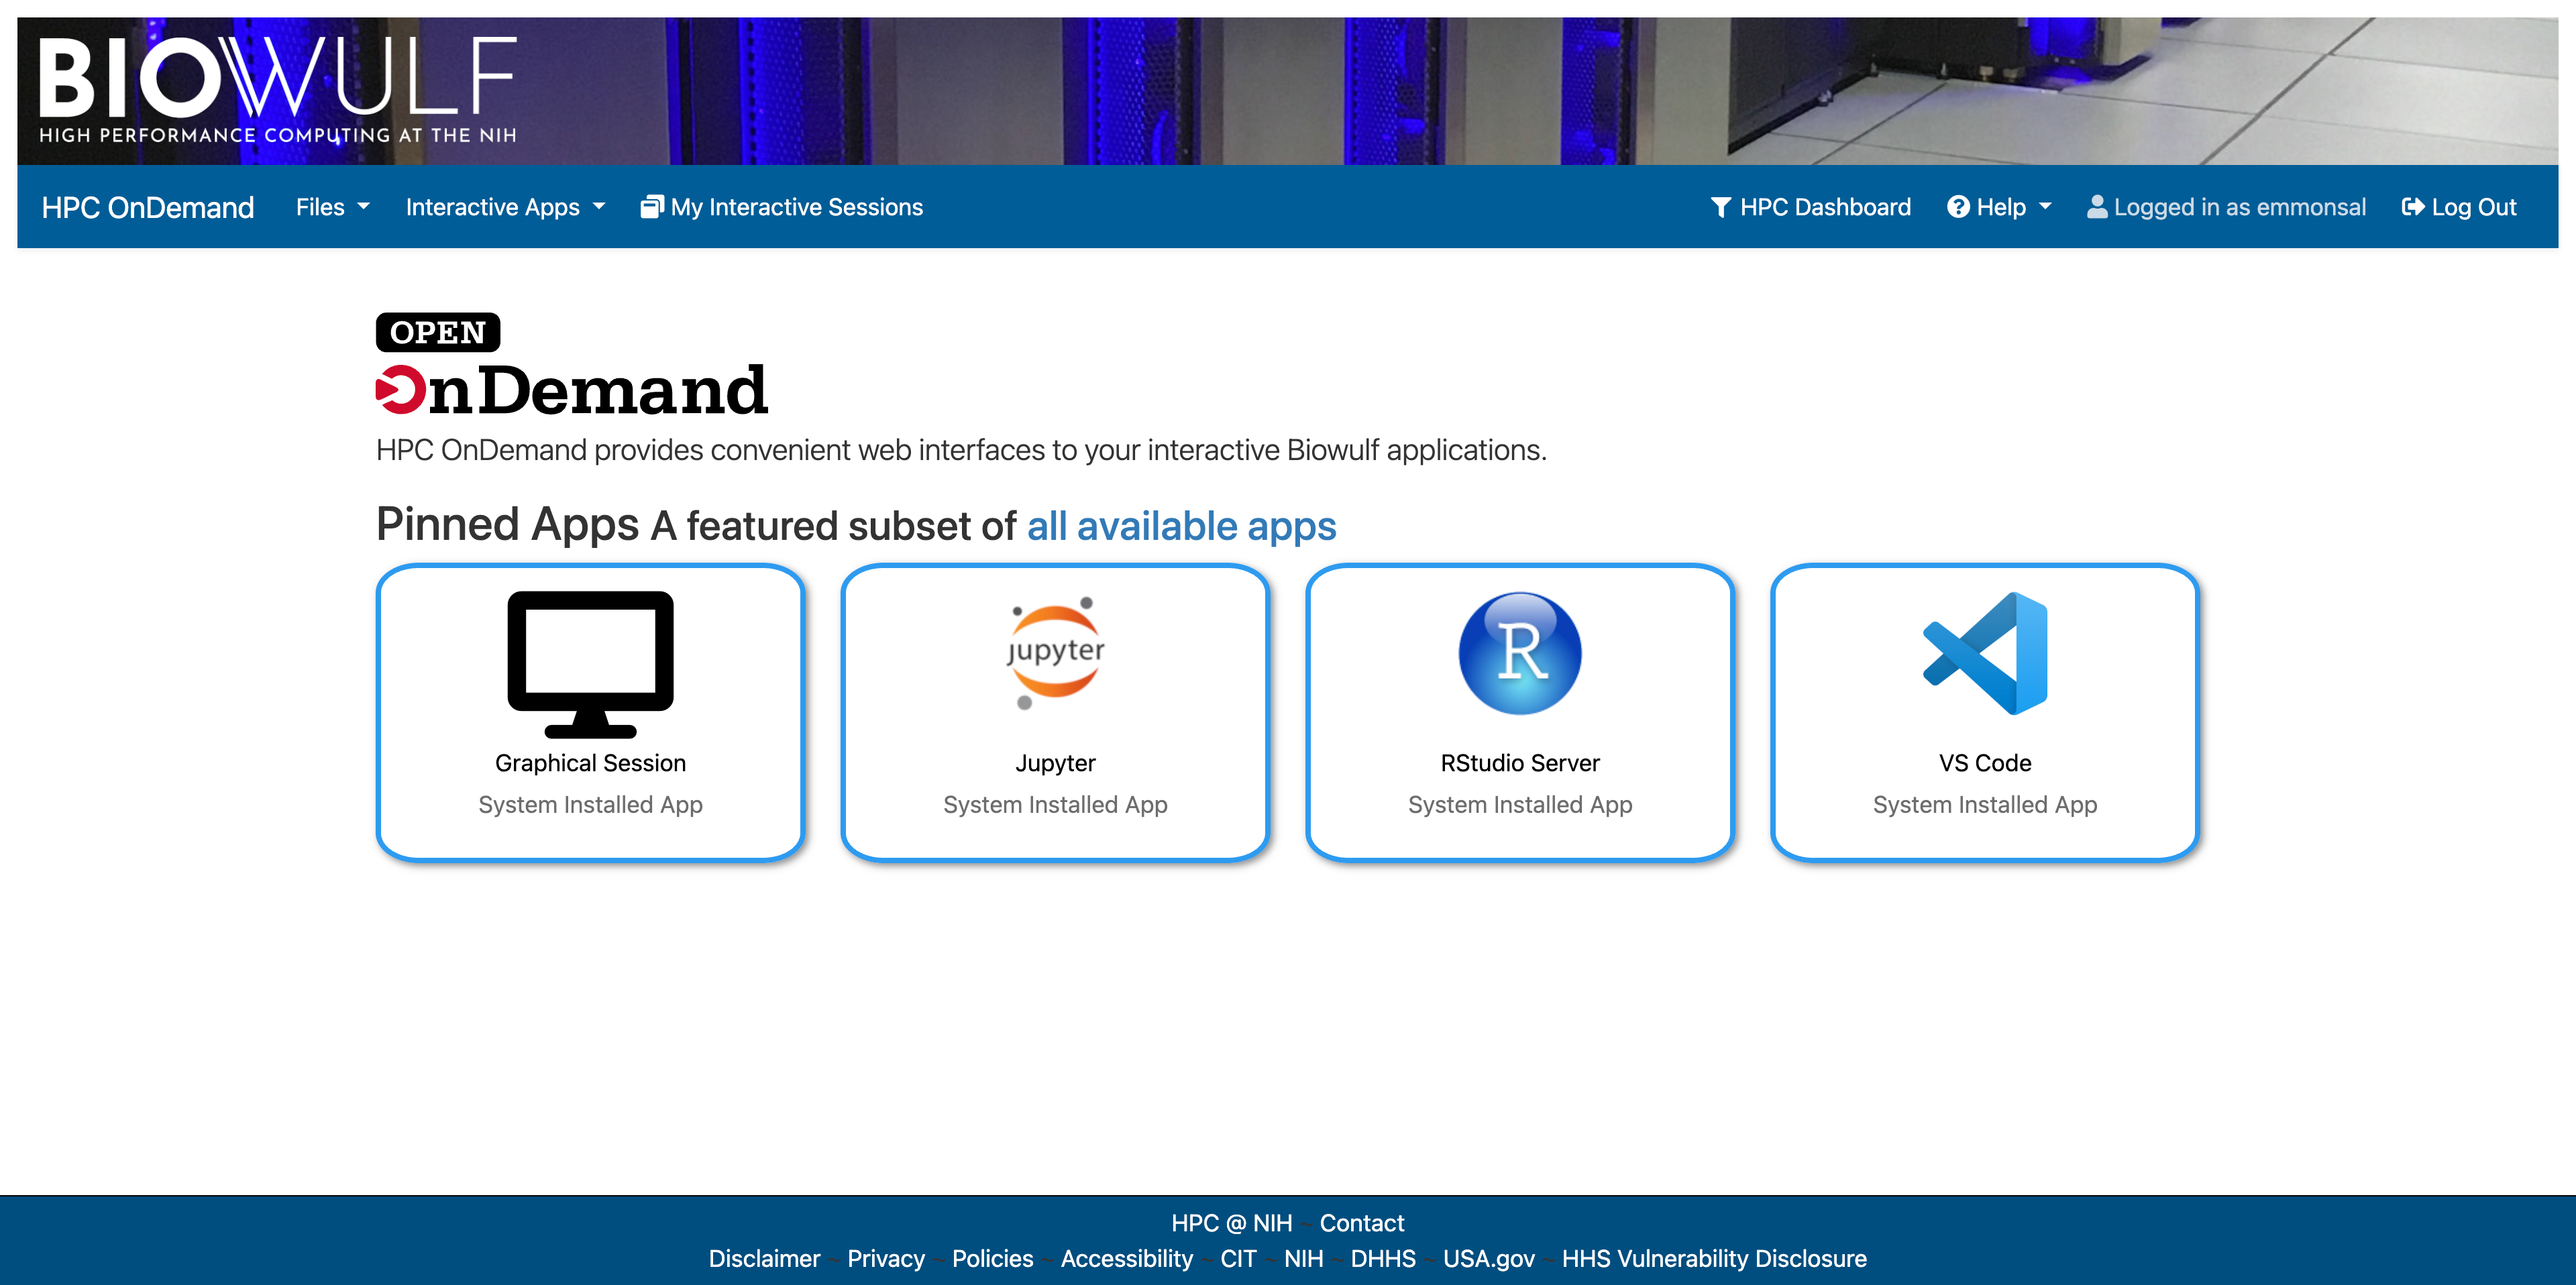Go to HPC OnDemand home
The height and width of the screenshot is (1285, 2576).
148,207
